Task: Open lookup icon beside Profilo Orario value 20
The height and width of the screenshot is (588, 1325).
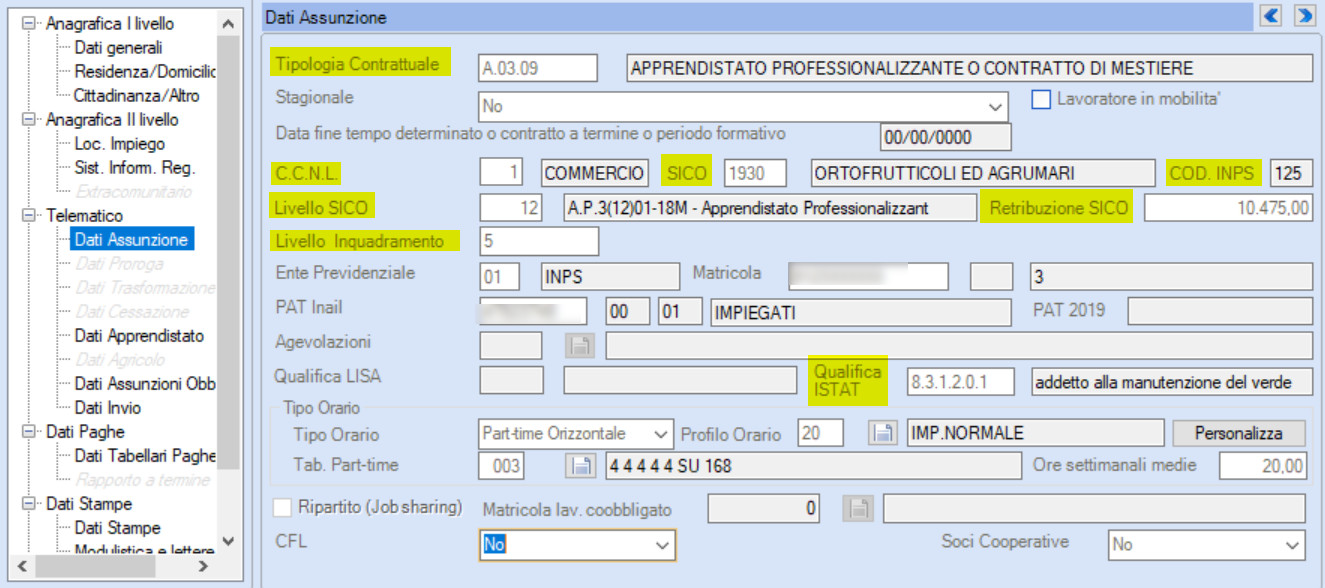Action: [x=881, y=433]
